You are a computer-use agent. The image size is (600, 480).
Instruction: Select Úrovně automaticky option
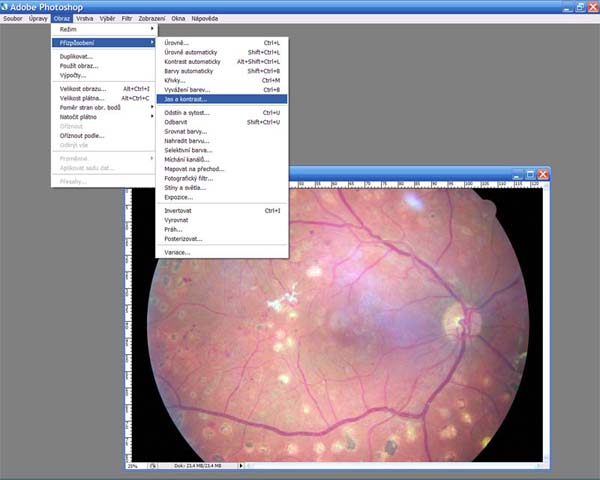[x=195, y=52]
